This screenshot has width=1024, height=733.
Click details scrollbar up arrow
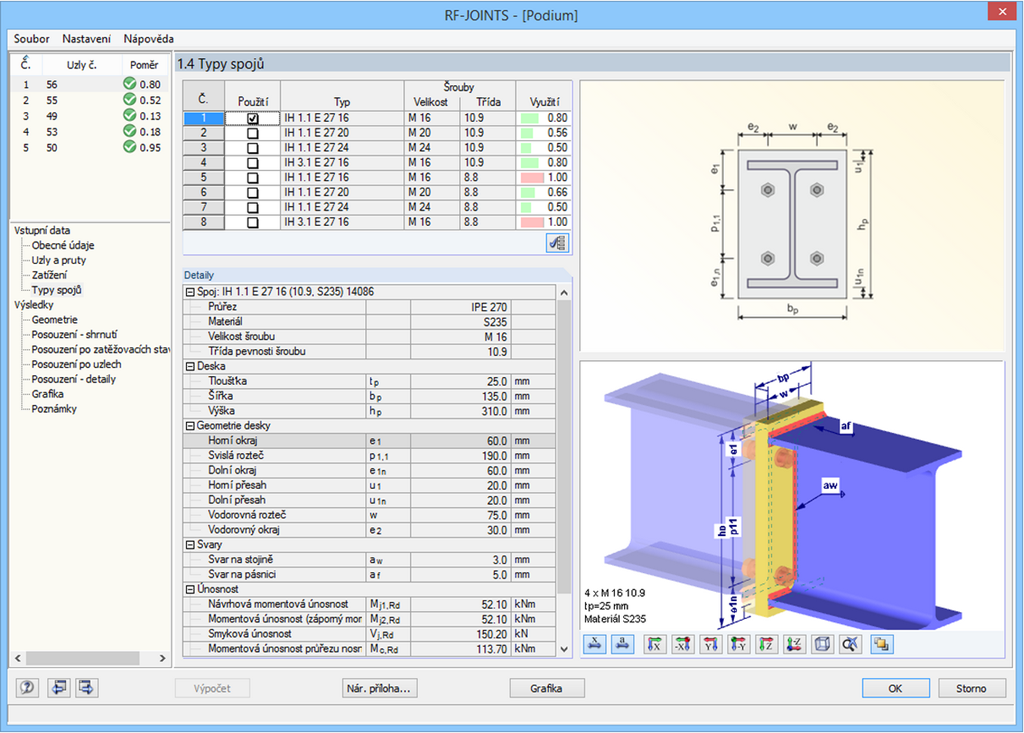564,293
